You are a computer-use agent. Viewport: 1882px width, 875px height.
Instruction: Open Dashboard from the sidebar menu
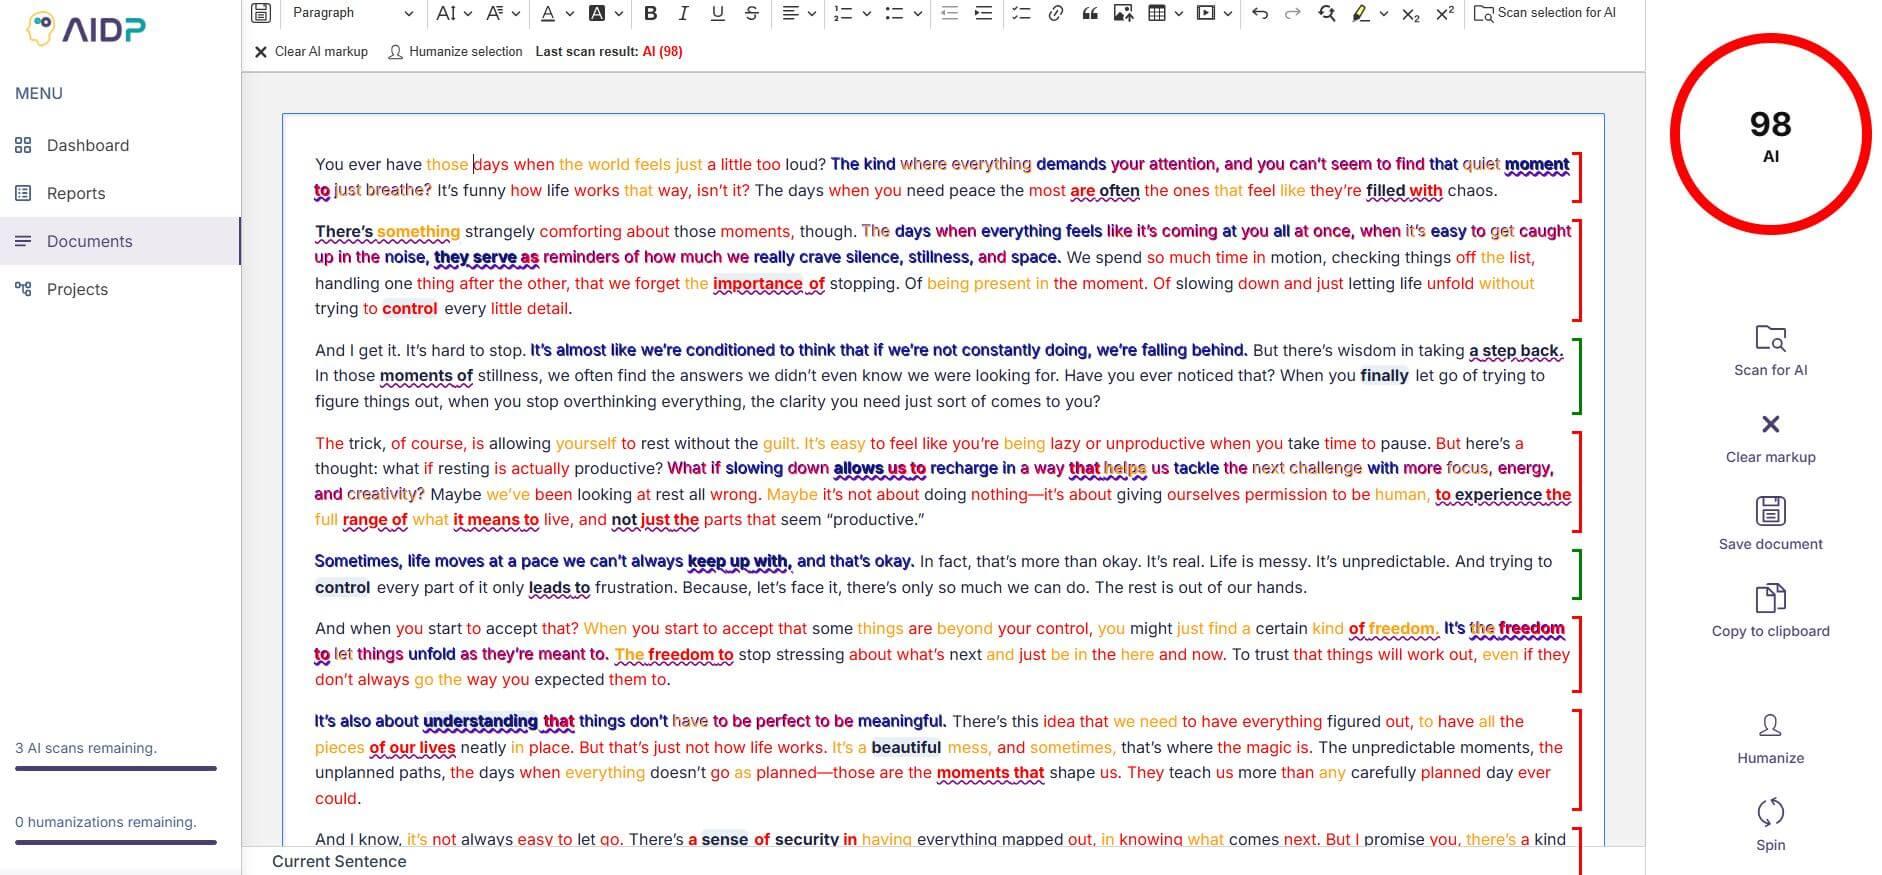pyautogui.click(x=87, y=145)
